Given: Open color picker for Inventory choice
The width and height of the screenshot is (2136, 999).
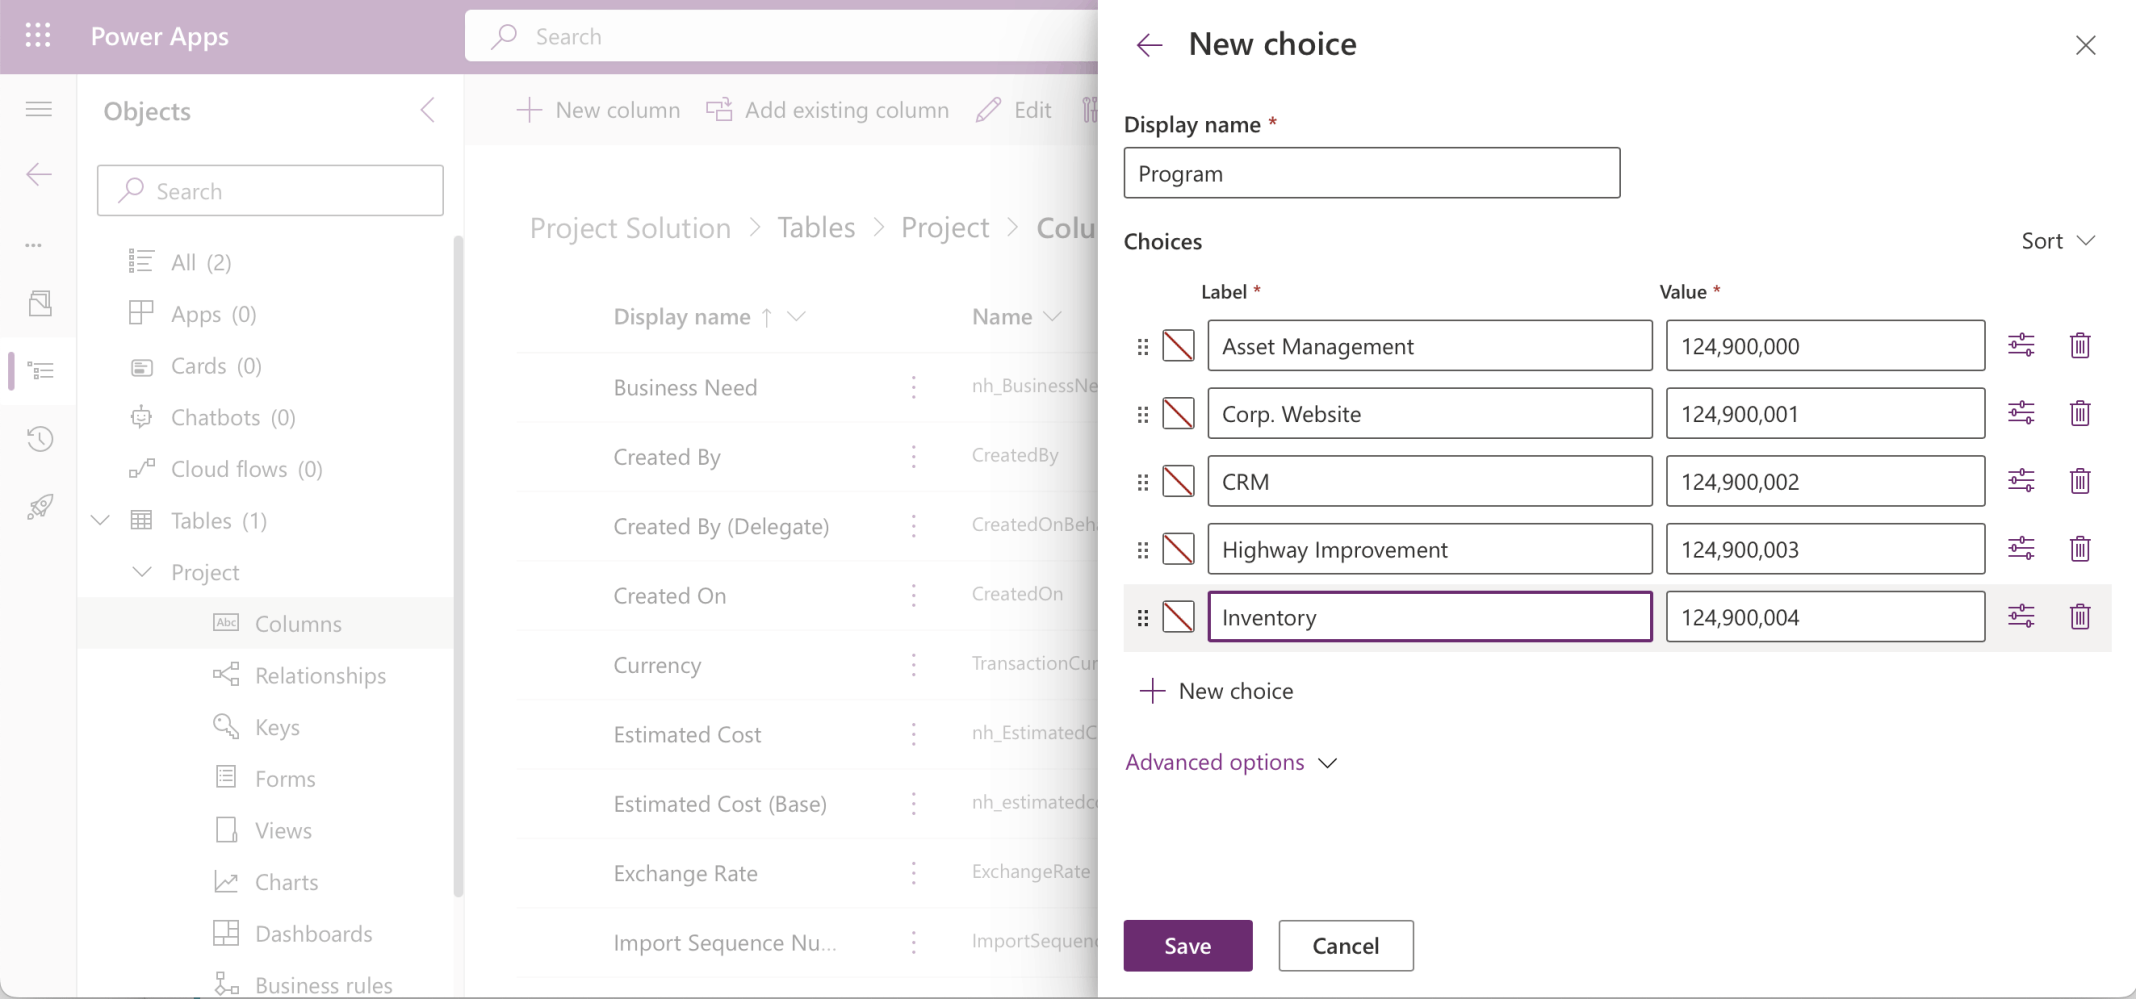Looking at the screenshot, I should [x=1178, y=617].
